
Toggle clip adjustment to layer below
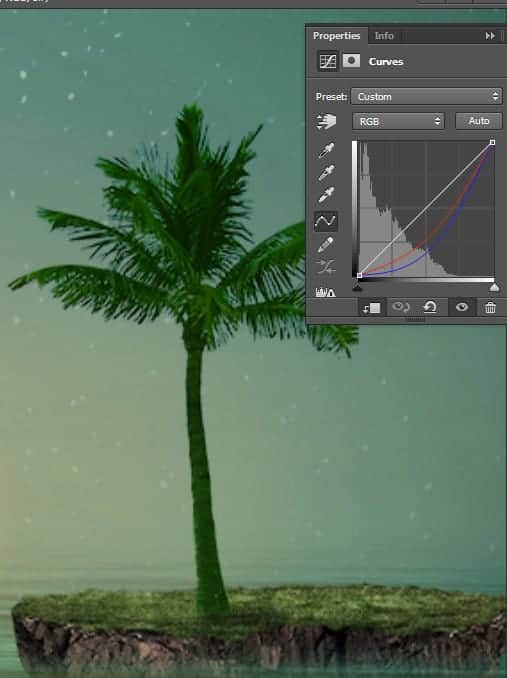point(372,307)
